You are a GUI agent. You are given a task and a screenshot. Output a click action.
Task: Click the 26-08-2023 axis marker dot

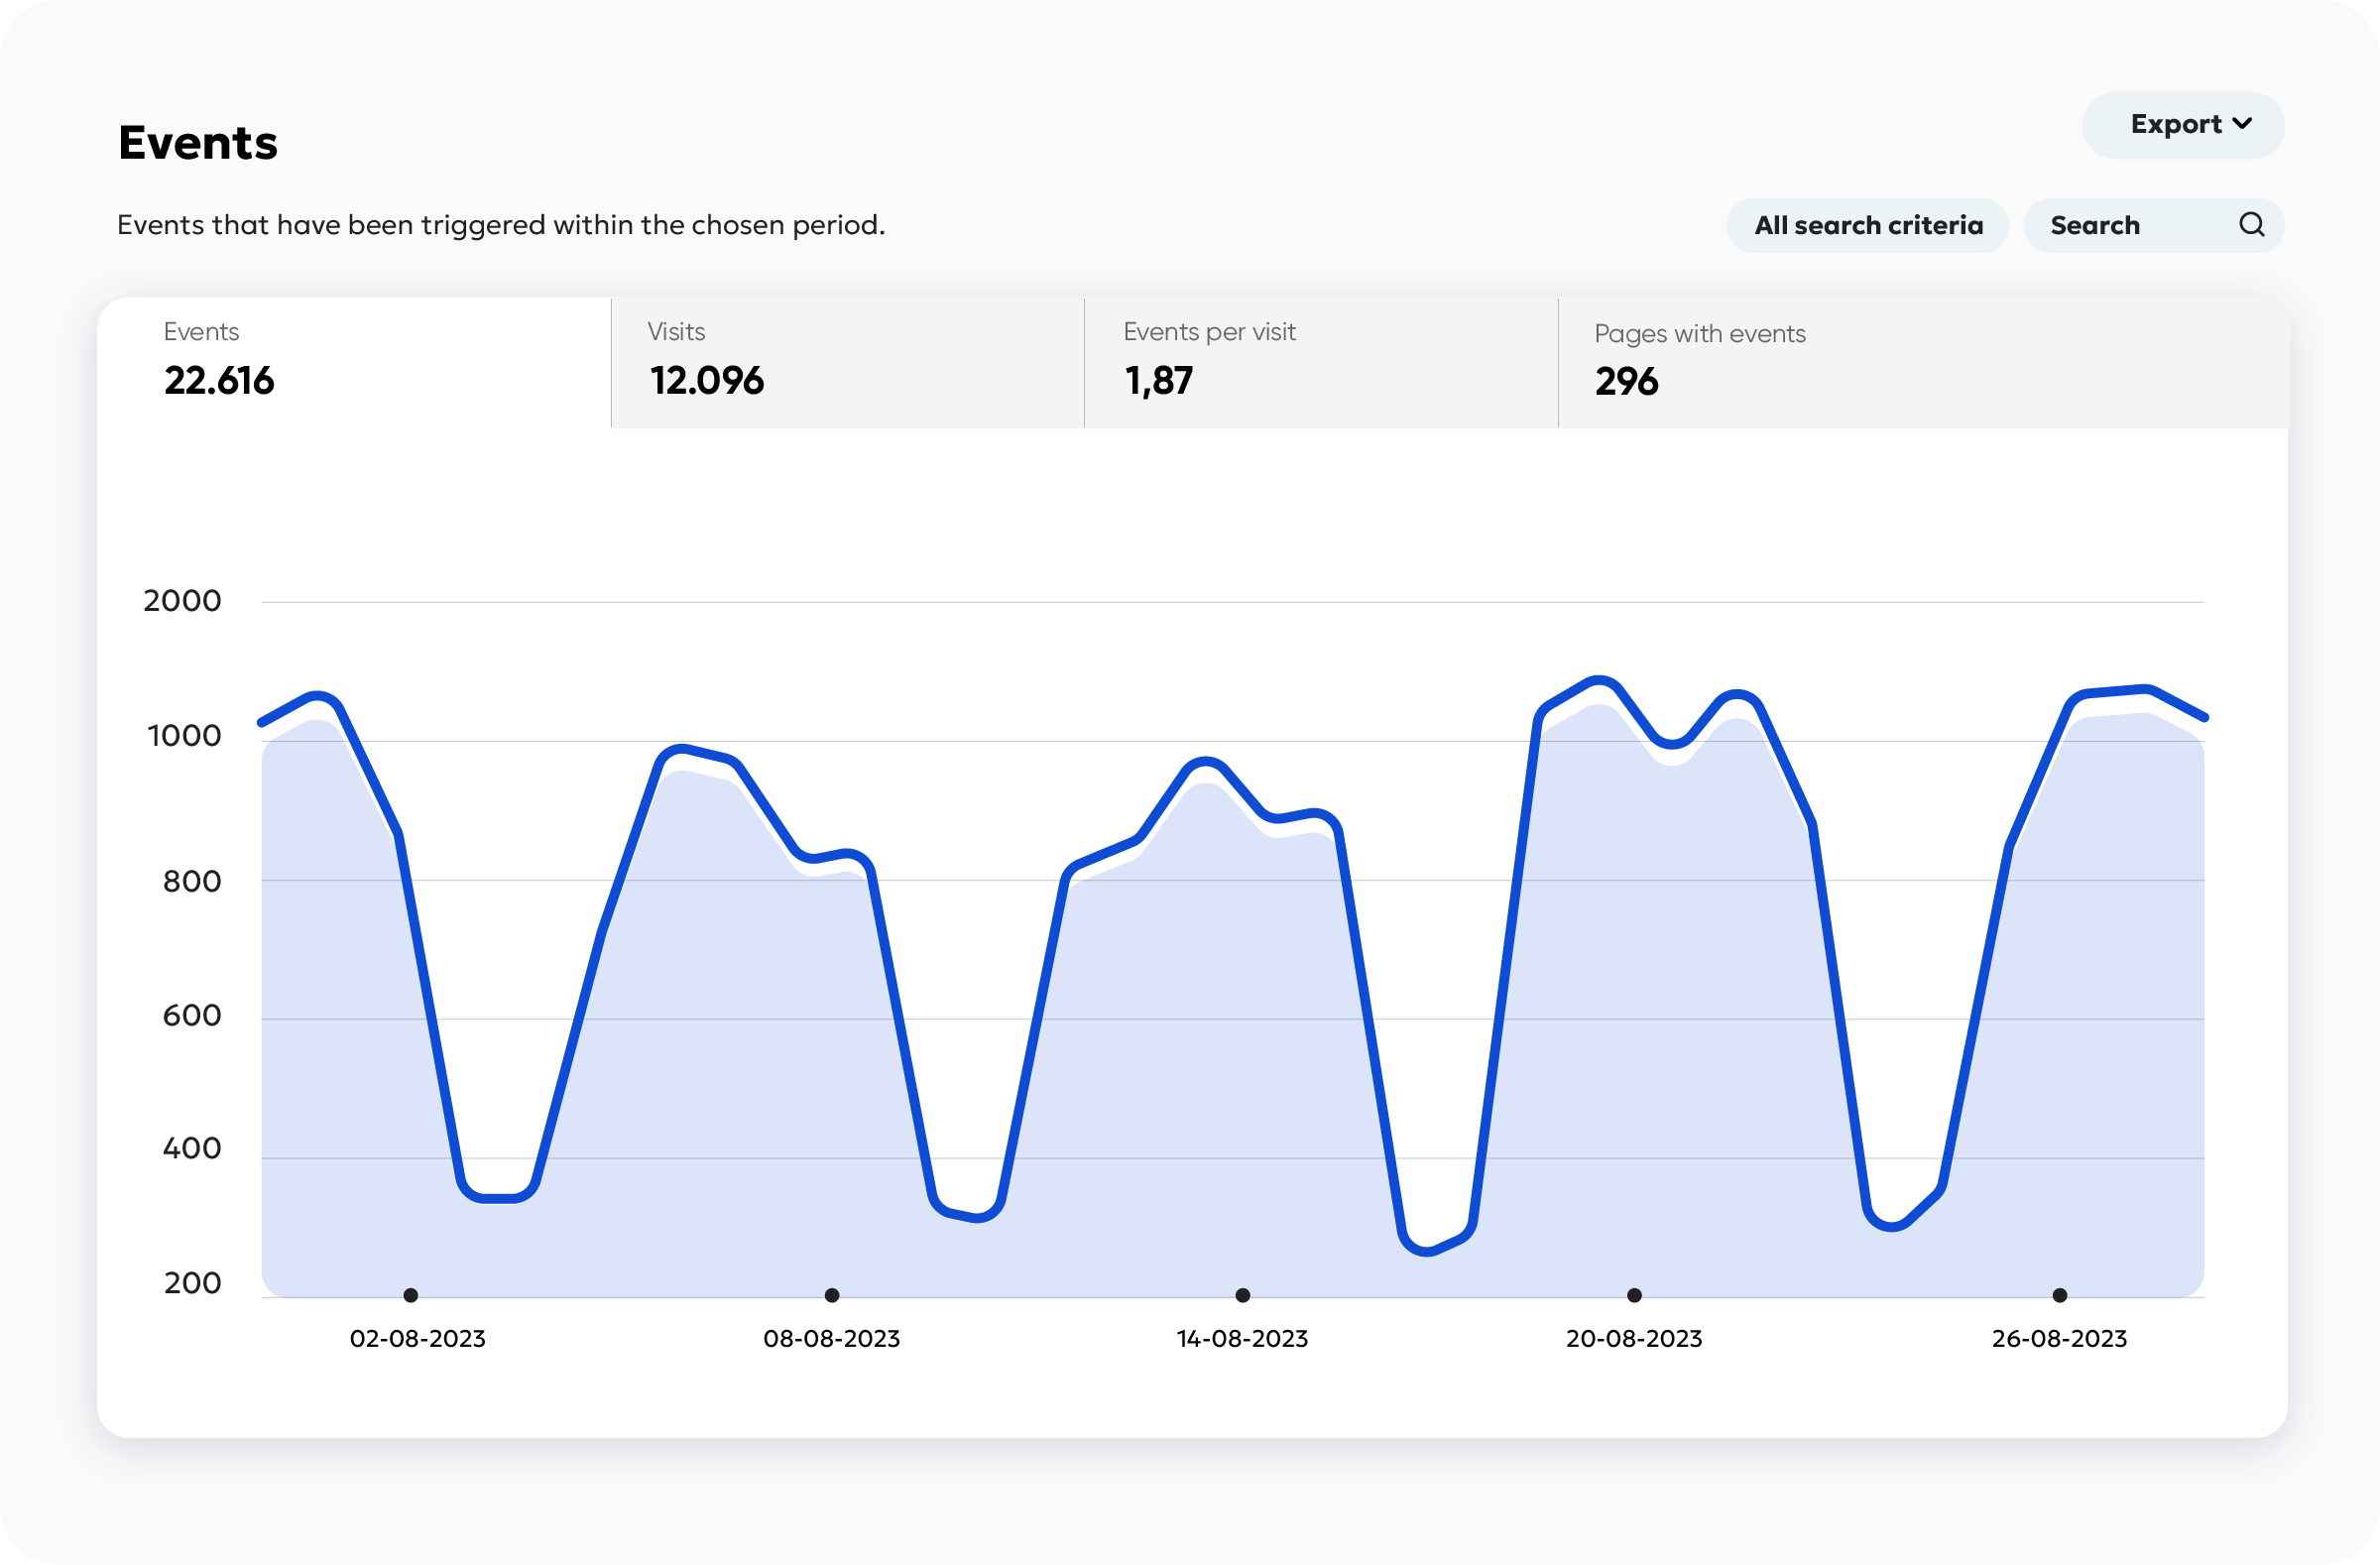pos(2060,1295)
